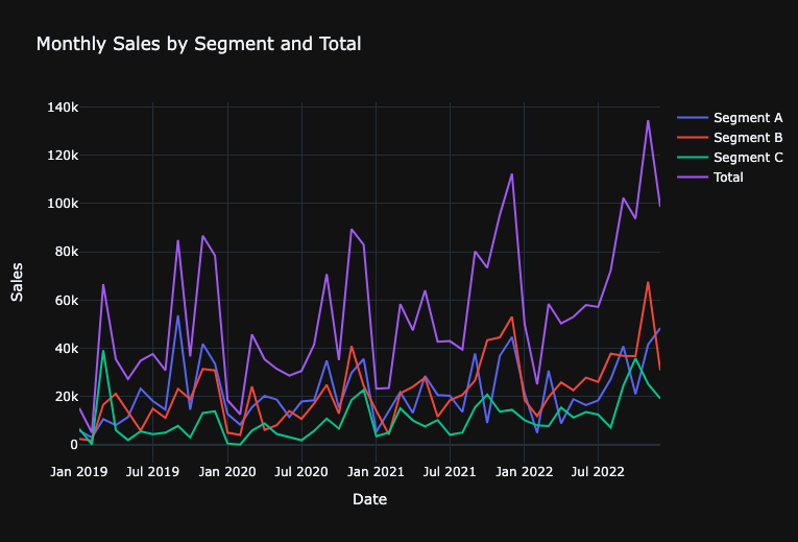Click the purple Total legend line

tap(693, 177)
